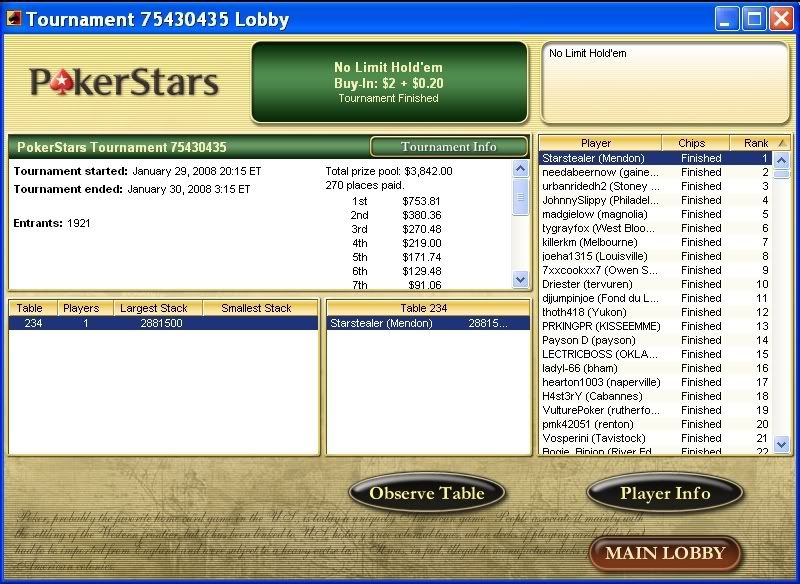The image size is (800, 584).
Task: Select player thoth418 (Yukon)
Action: 656,312
